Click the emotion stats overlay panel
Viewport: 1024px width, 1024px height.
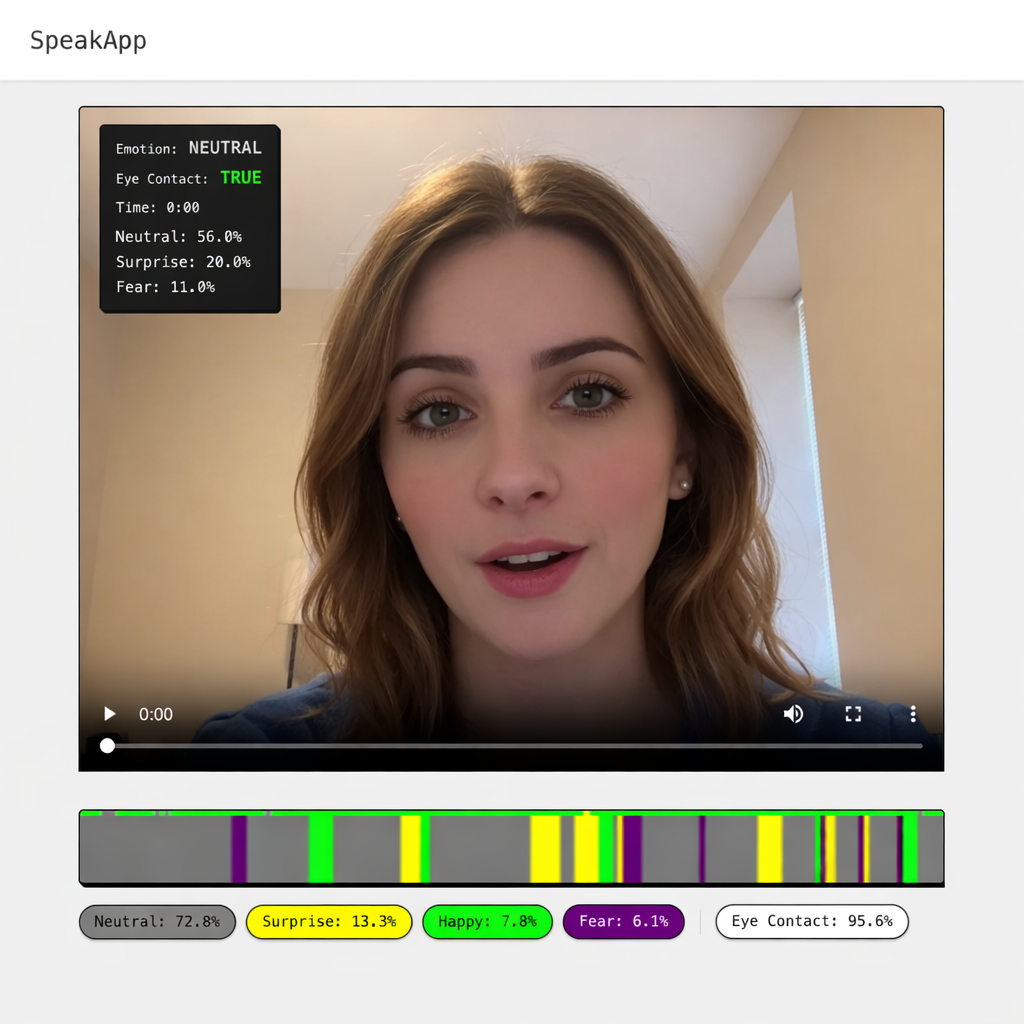click(189, 218)
